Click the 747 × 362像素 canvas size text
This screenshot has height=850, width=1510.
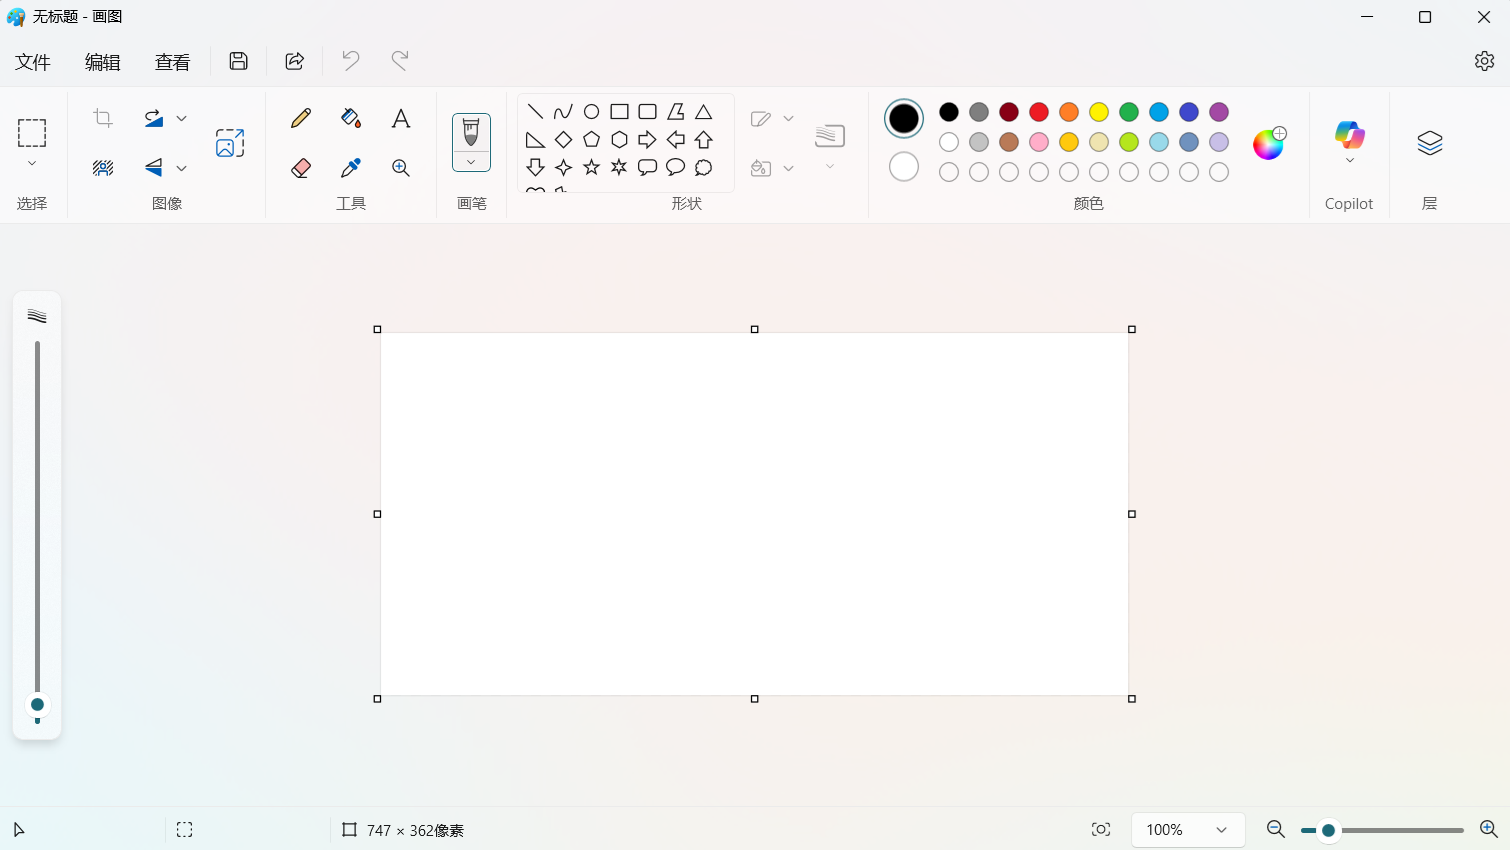click(415, 830)
